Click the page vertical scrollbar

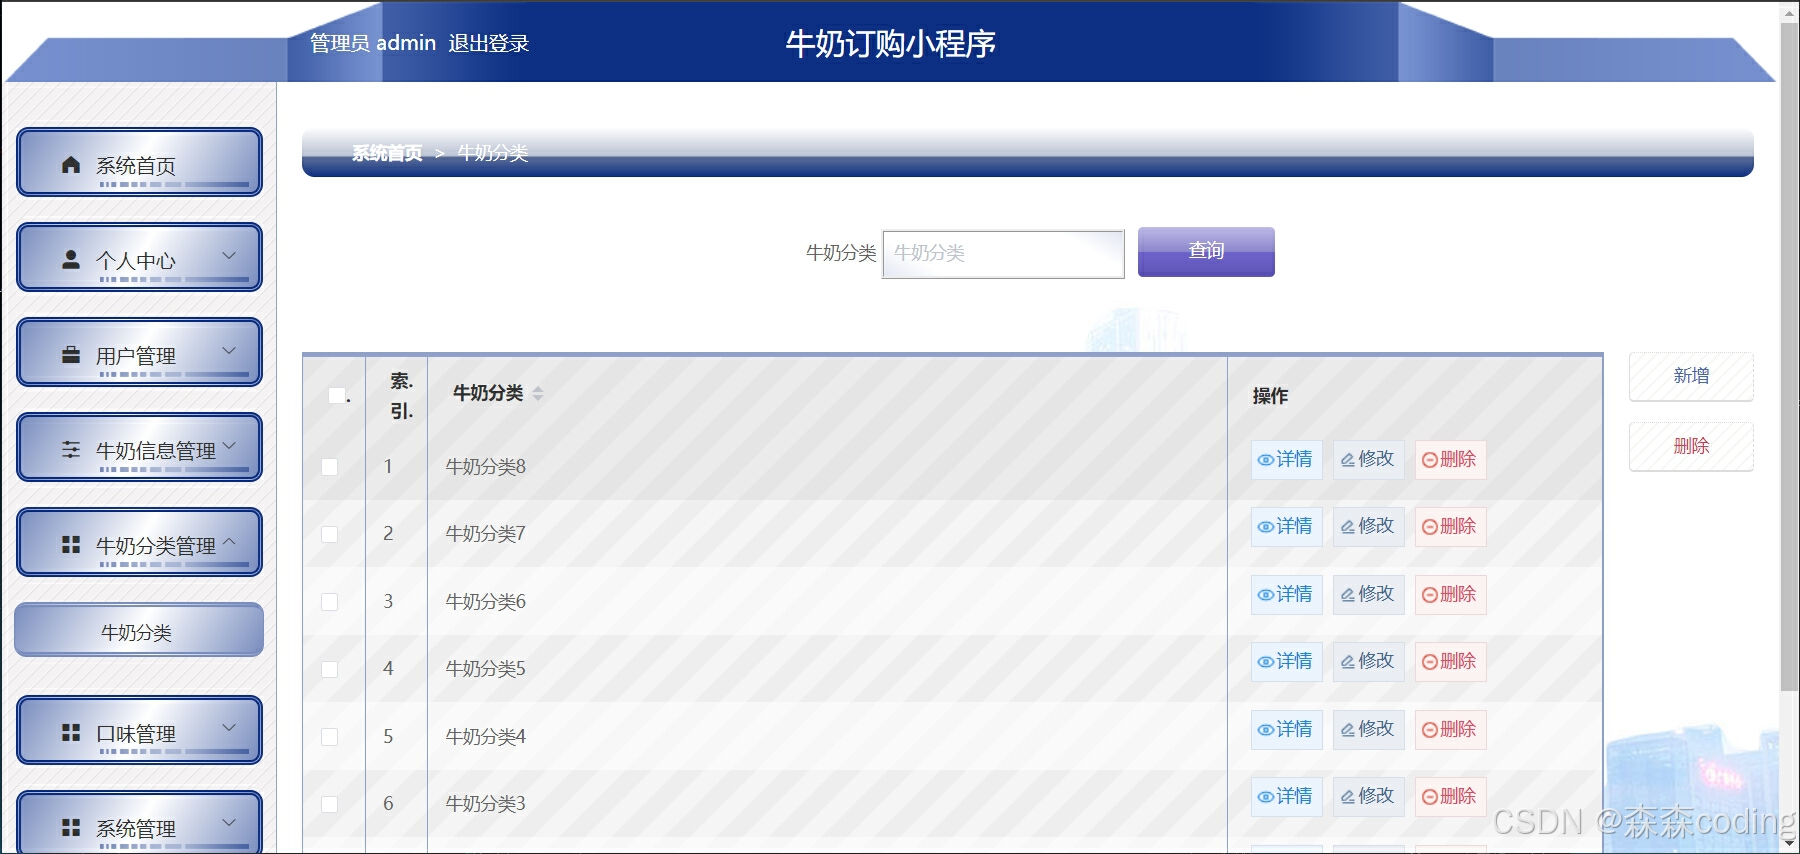point(1789,355)
